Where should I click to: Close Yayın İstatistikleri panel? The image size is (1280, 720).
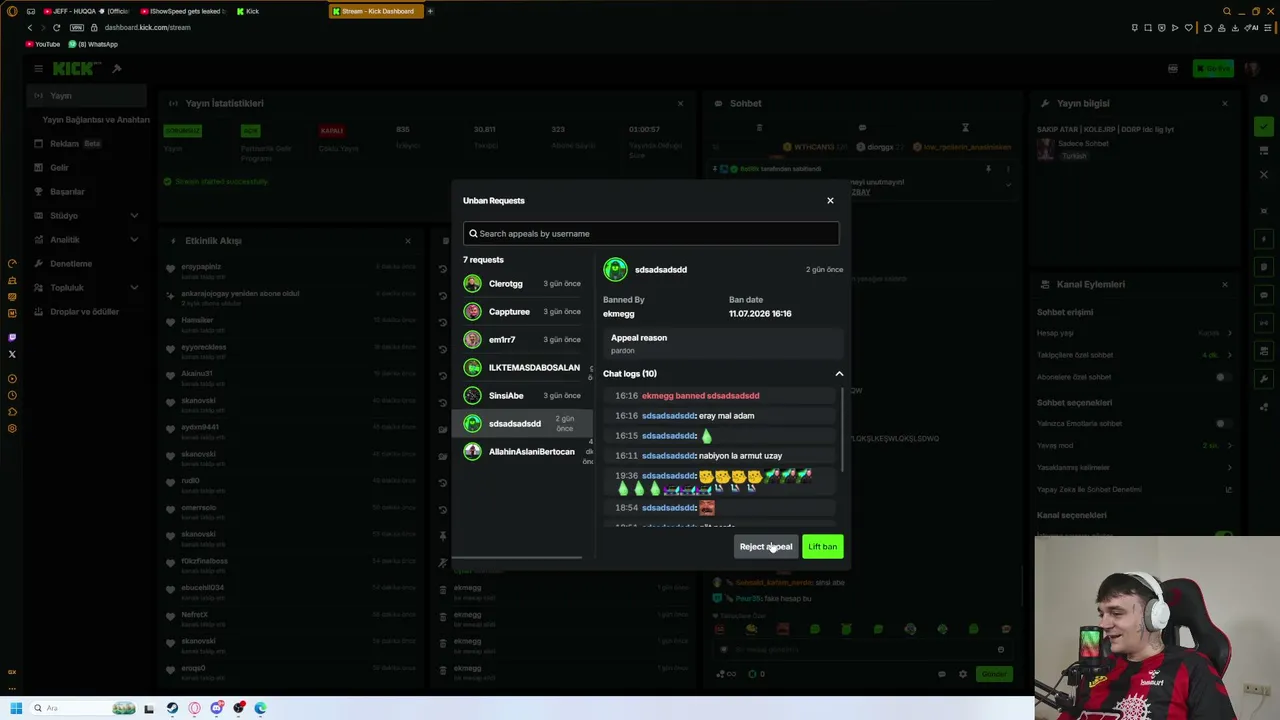680,103
